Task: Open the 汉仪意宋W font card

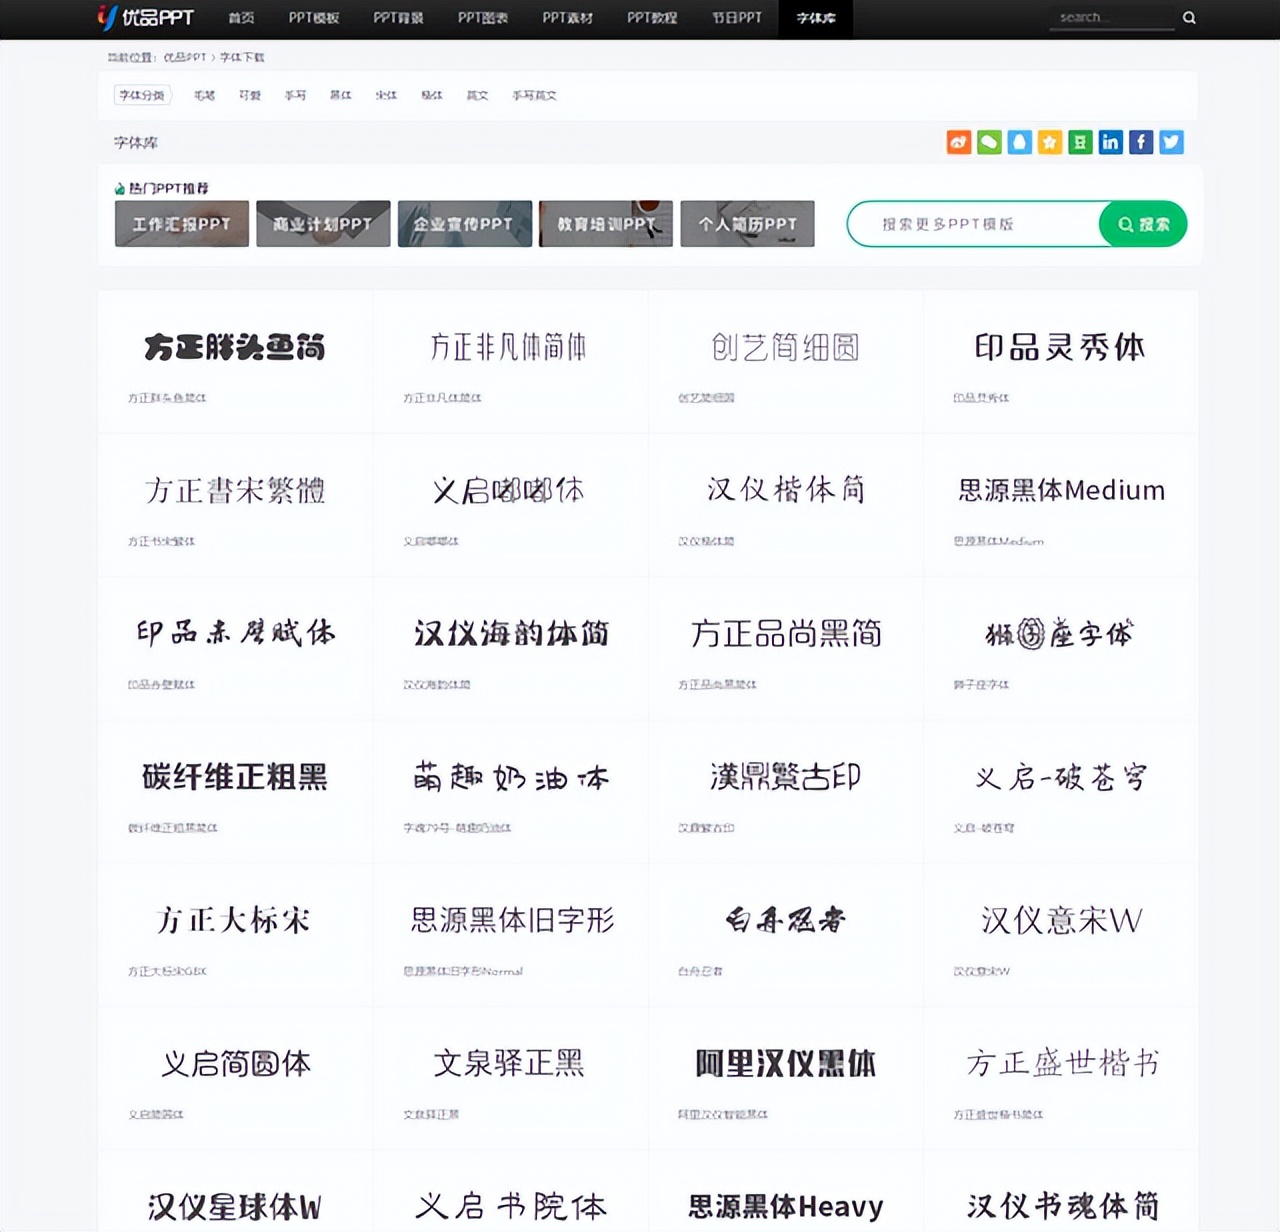Action: (x=1060, y=934)
